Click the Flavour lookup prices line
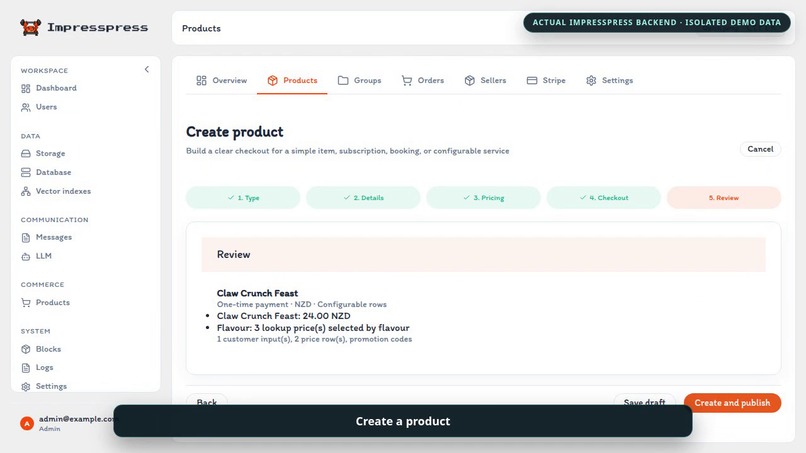This screenshot has height=453, width=806. pos(313,328)
